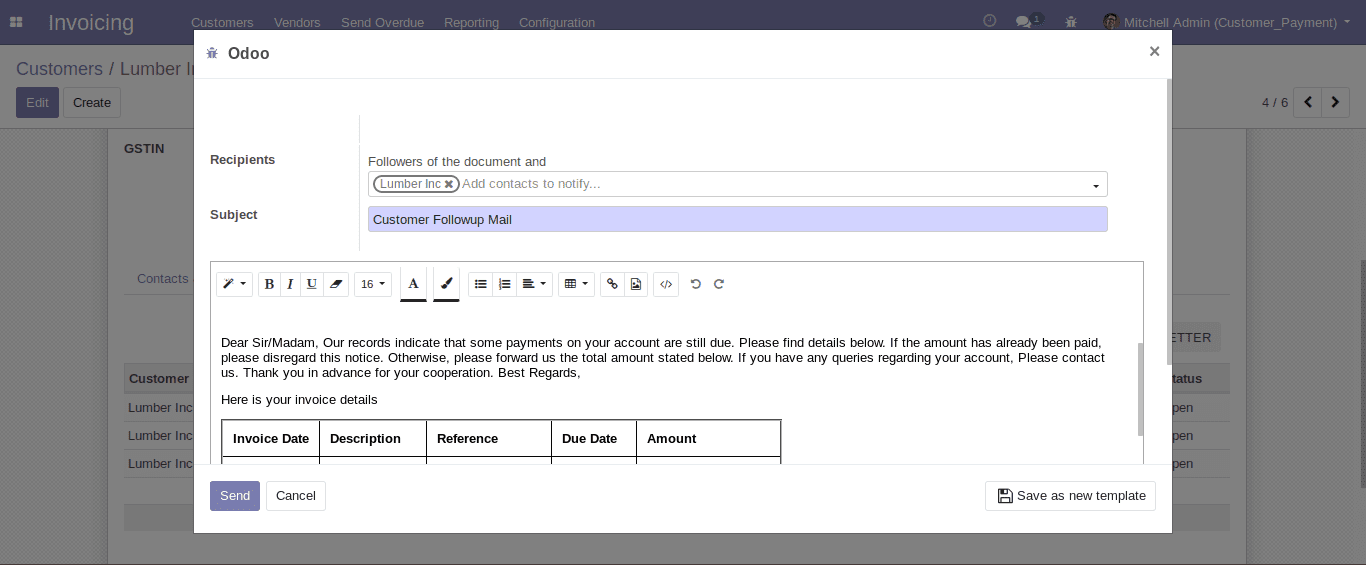The width and height of the screenshot is (1366, 565).
Task: Toggle bold formatting in the editor
Action: 269,284
